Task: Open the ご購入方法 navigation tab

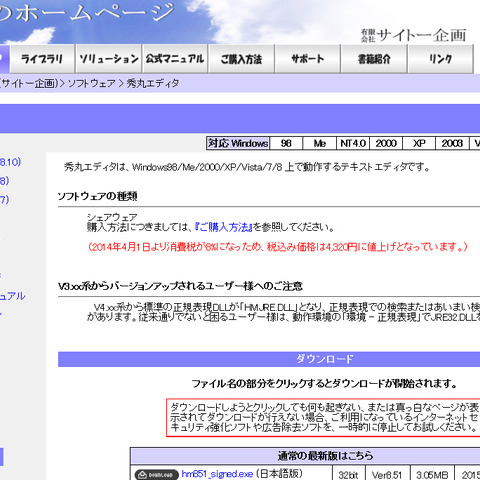Action: [241, 59]
